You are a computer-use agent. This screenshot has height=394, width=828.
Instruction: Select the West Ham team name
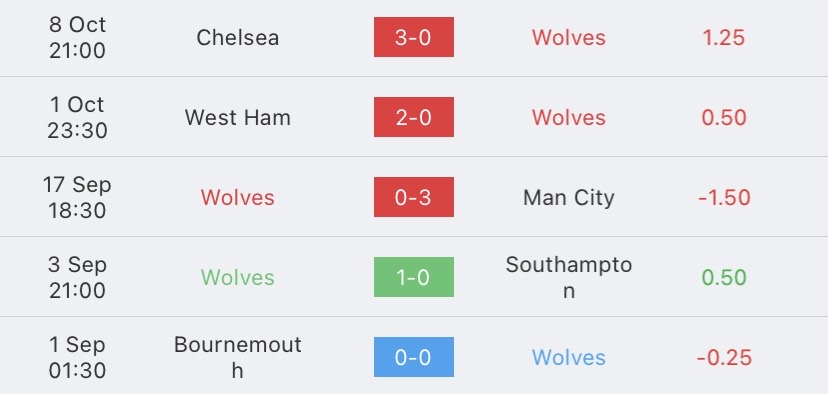(x=238, y=117)
